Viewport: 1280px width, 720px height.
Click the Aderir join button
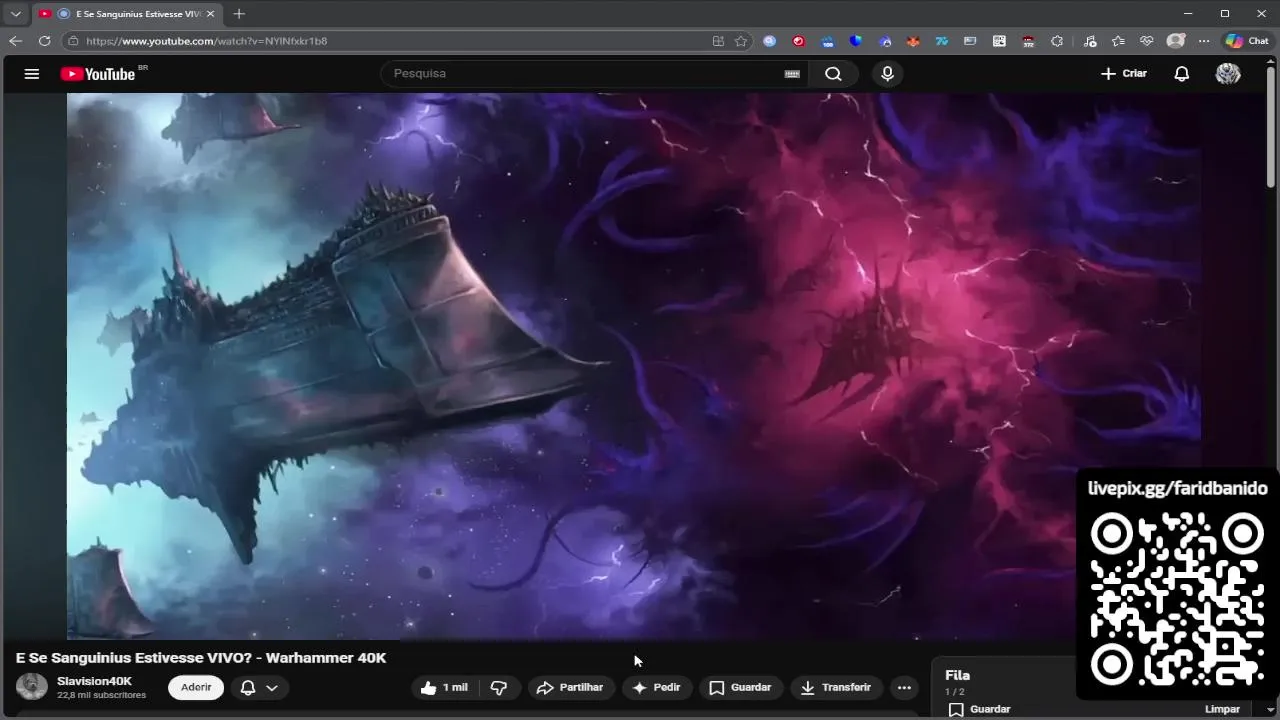tap(196, 688)
